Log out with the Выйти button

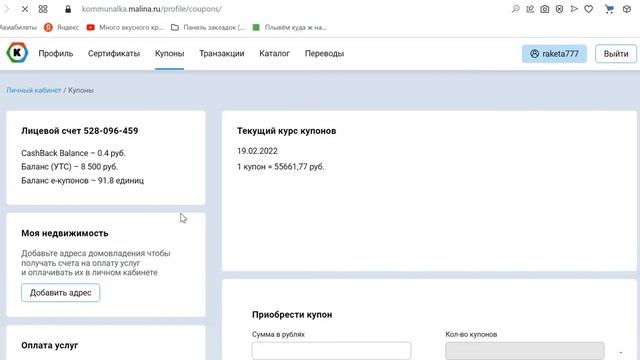pos(616,54)
